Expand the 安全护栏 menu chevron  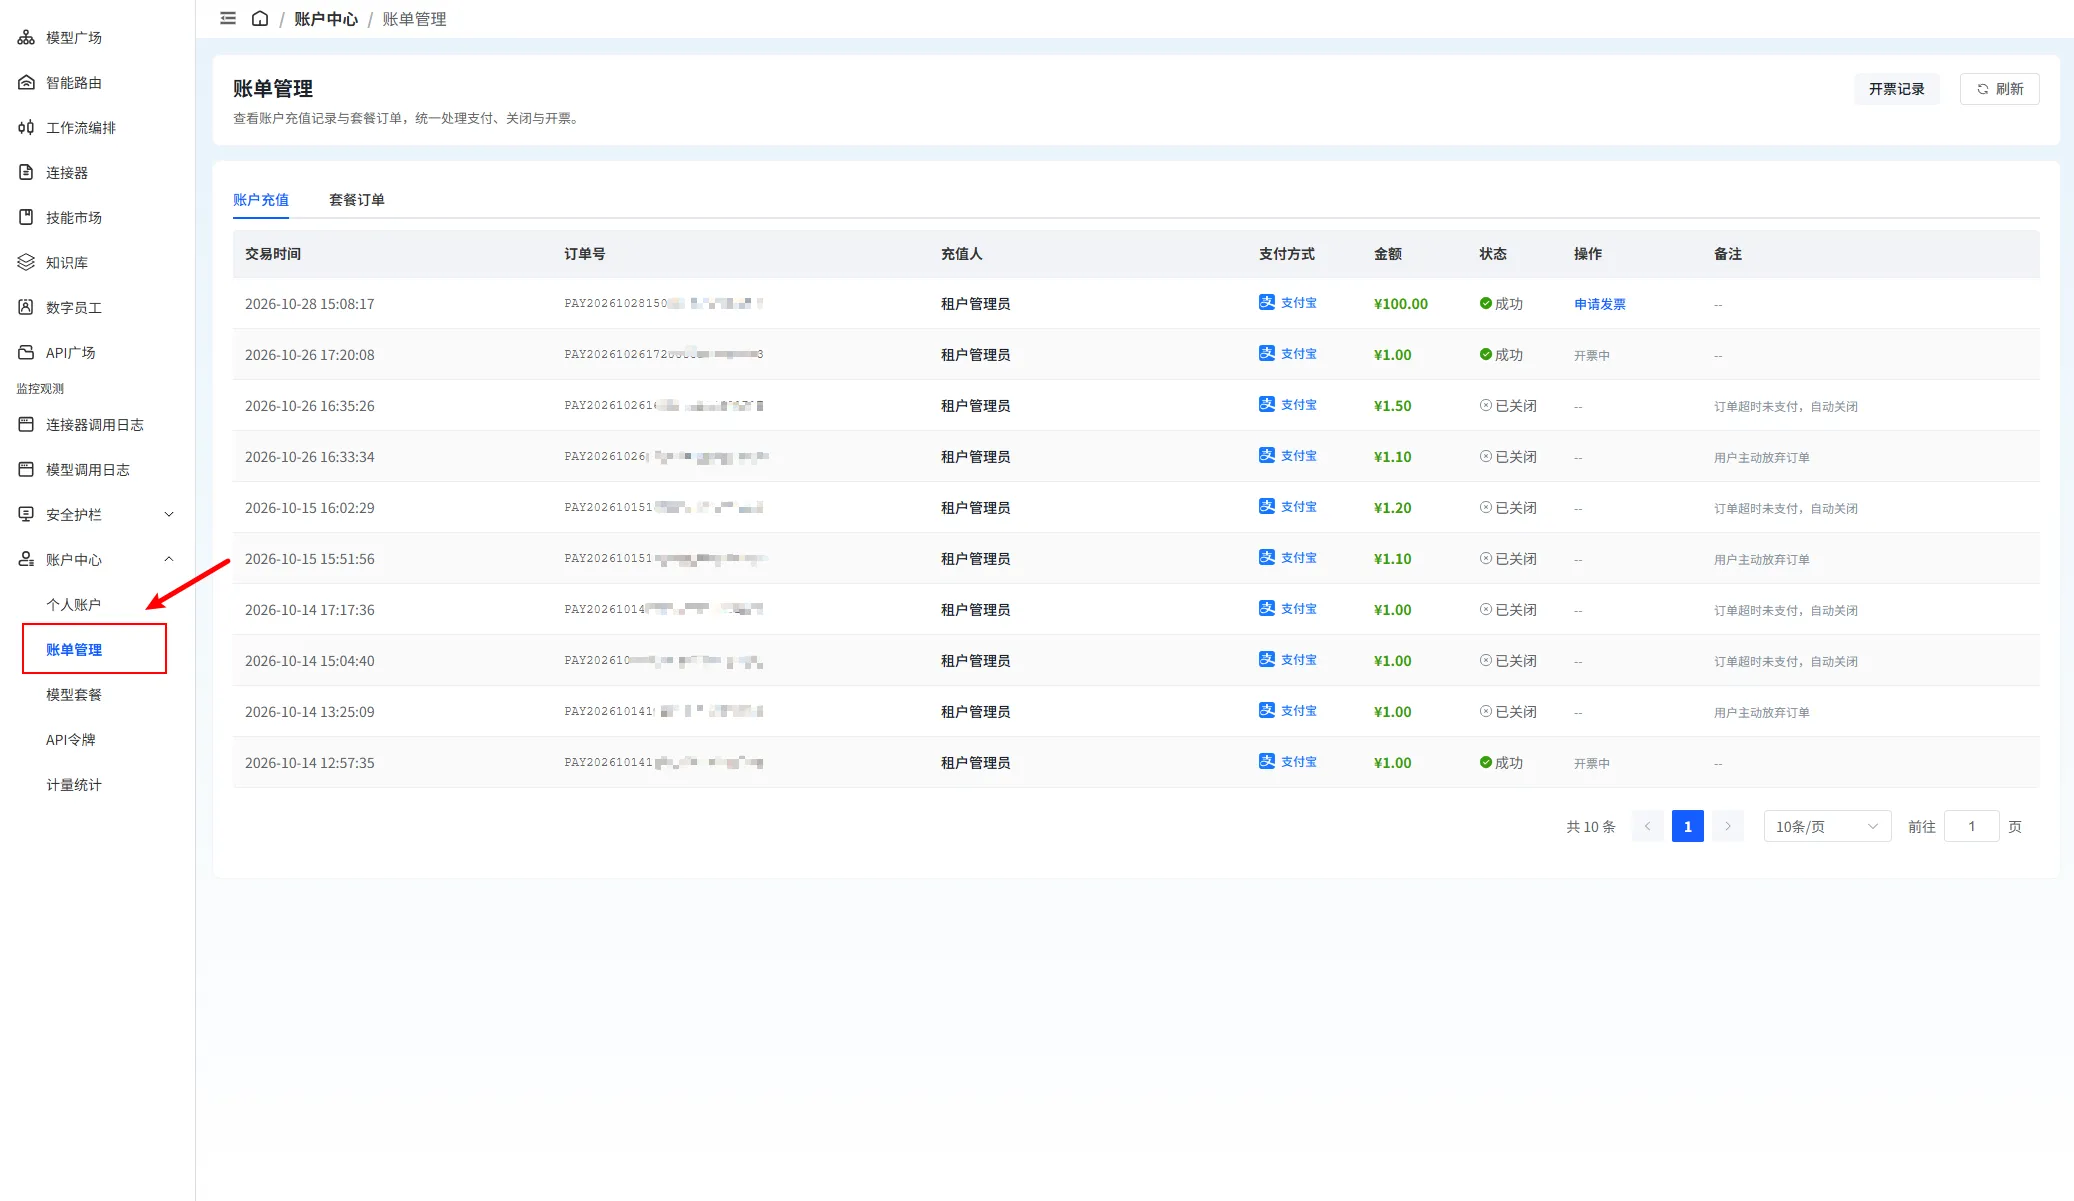(x=169, y=514)
